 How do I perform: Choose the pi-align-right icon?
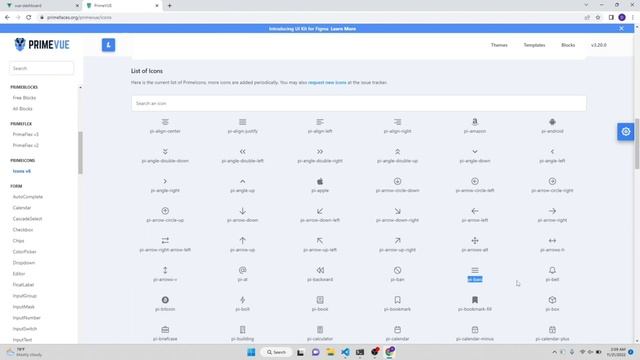point(398,122)
